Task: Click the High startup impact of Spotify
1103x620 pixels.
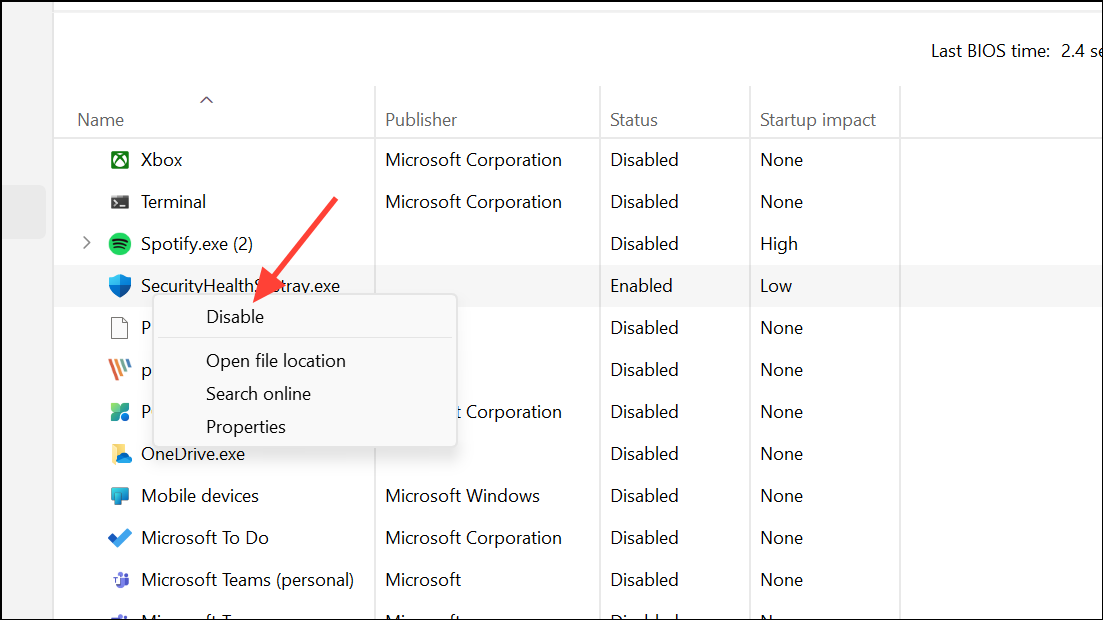Action: [x=779, y=244]
